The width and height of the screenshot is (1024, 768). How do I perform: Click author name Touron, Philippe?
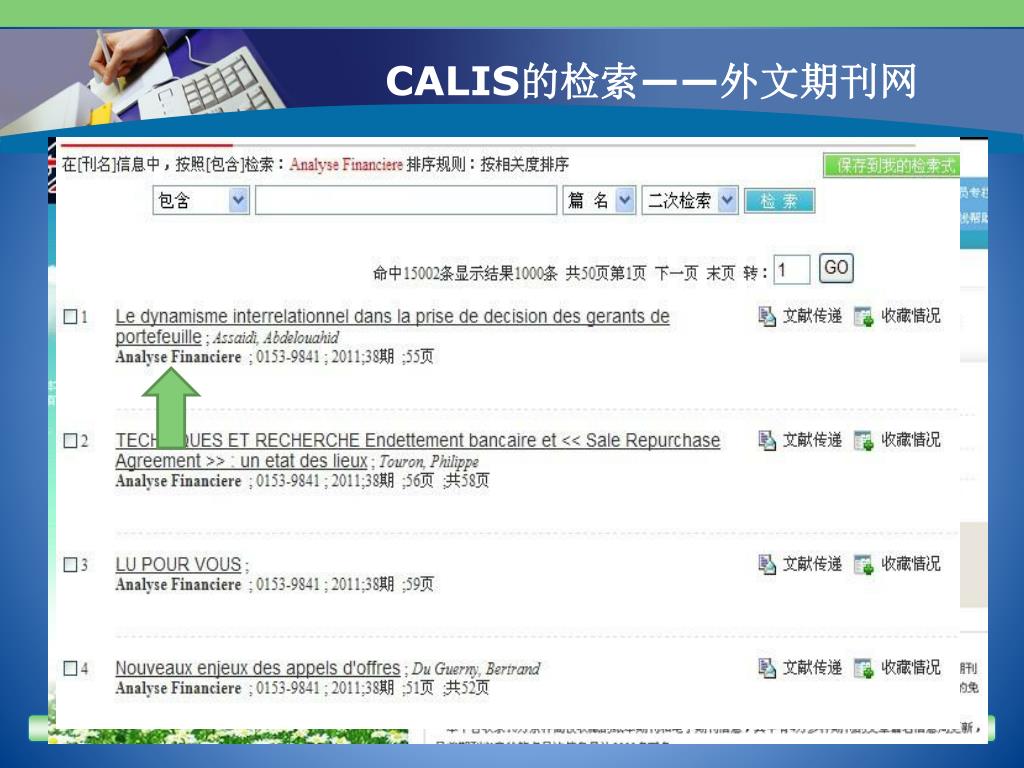(x=429, y=462)
